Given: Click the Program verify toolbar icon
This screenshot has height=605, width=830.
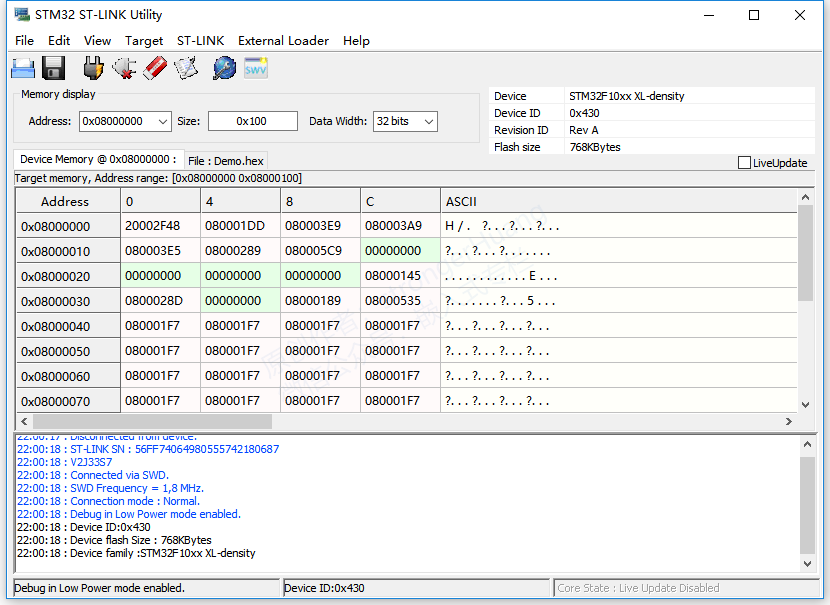Looking at the screenshot, I should pos(186,68).
